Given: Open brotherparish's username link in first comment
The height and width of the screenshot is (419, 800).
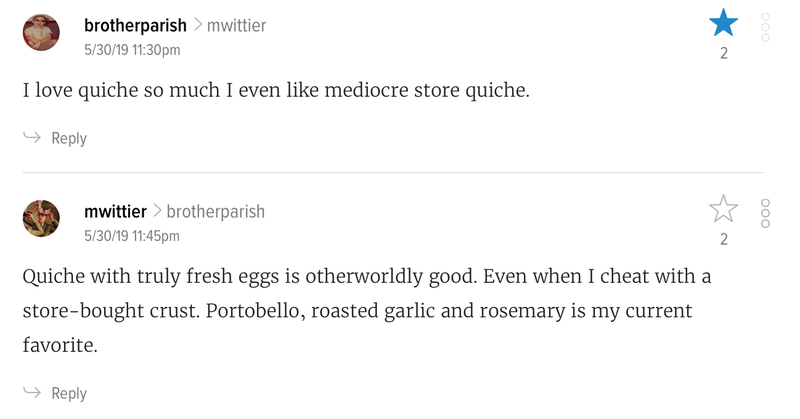Looking at the screenshot, I should (x=135, y=26).
